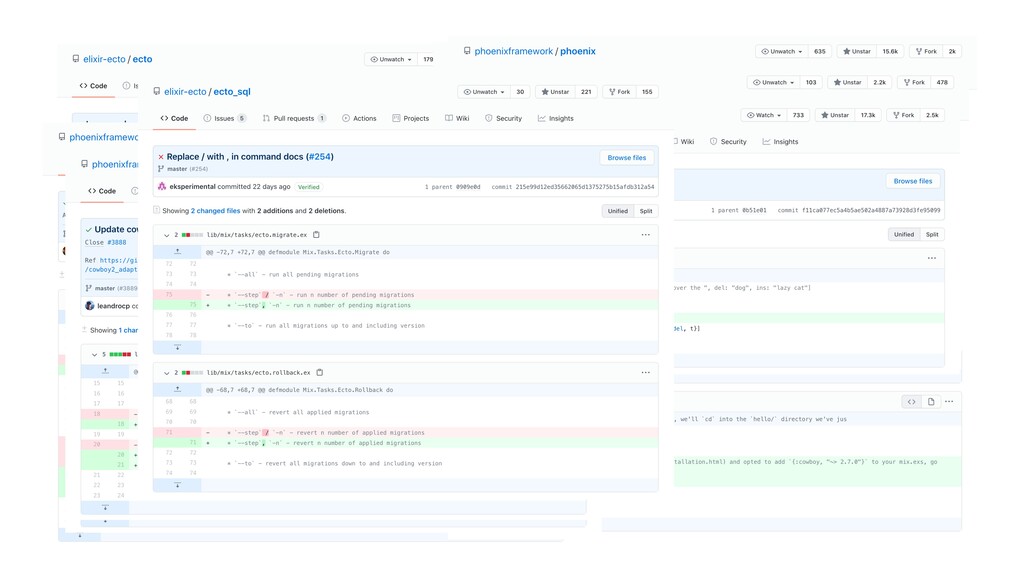Show rich file view icon in phoenix window
The height and width of the screenshot is (576, 1024).
coord(931,402)
